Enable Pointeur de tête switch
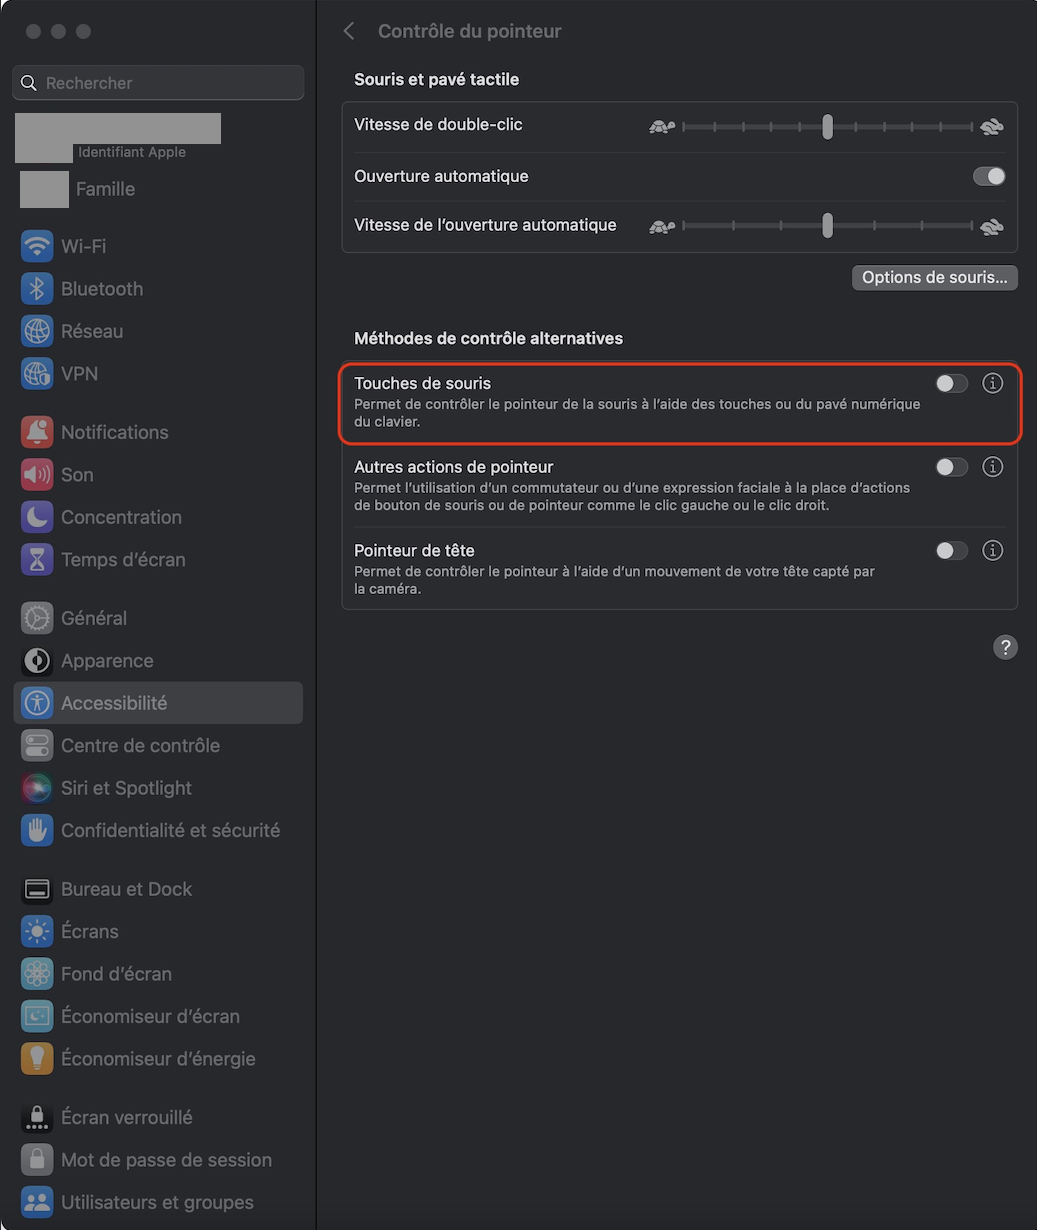Image resolution: width=1037 pixels, height=1230 pixels. click(951, 550)
